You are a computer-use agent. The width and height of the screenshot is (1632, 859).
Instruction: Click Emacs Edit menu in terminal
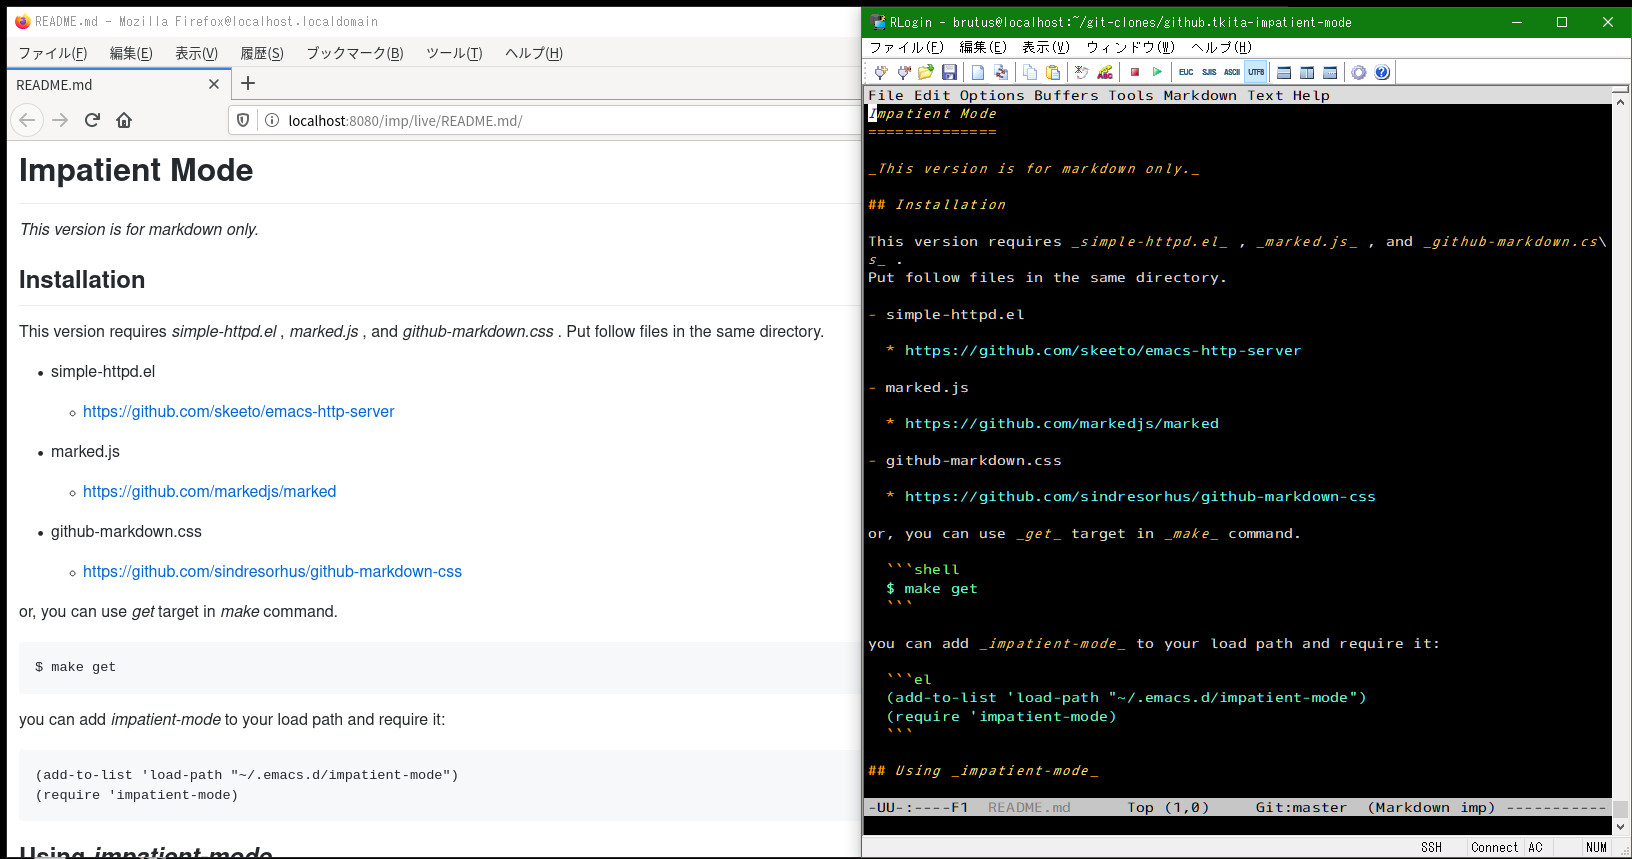tap(932, 95)
